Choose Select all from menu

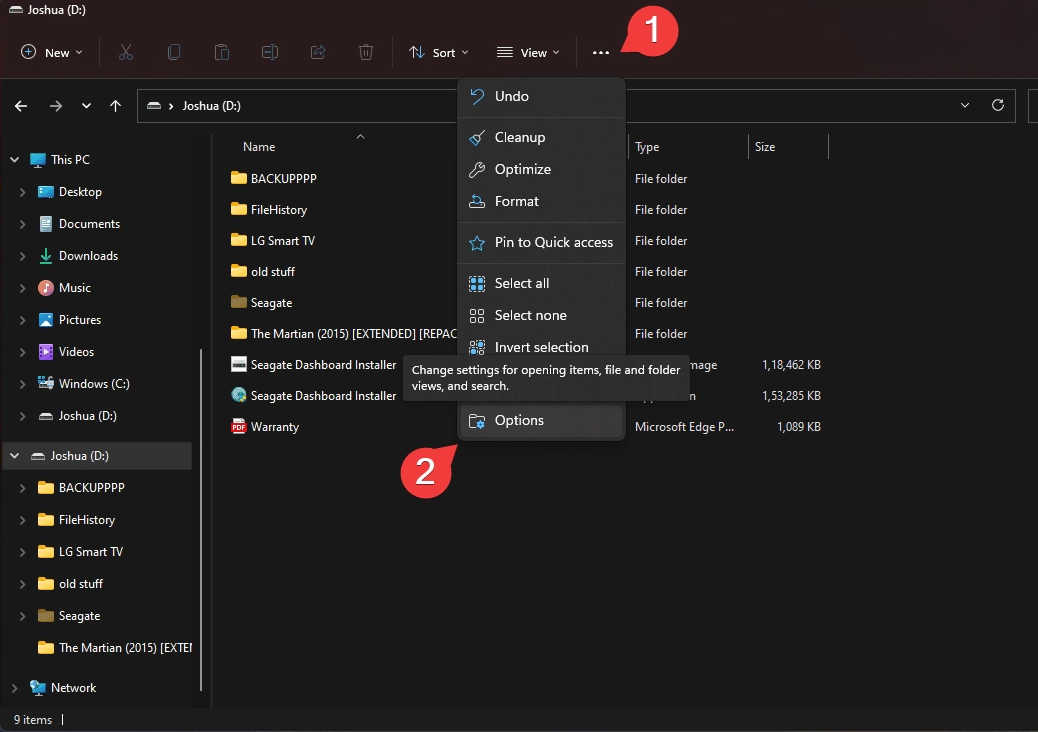click(542, 283)
